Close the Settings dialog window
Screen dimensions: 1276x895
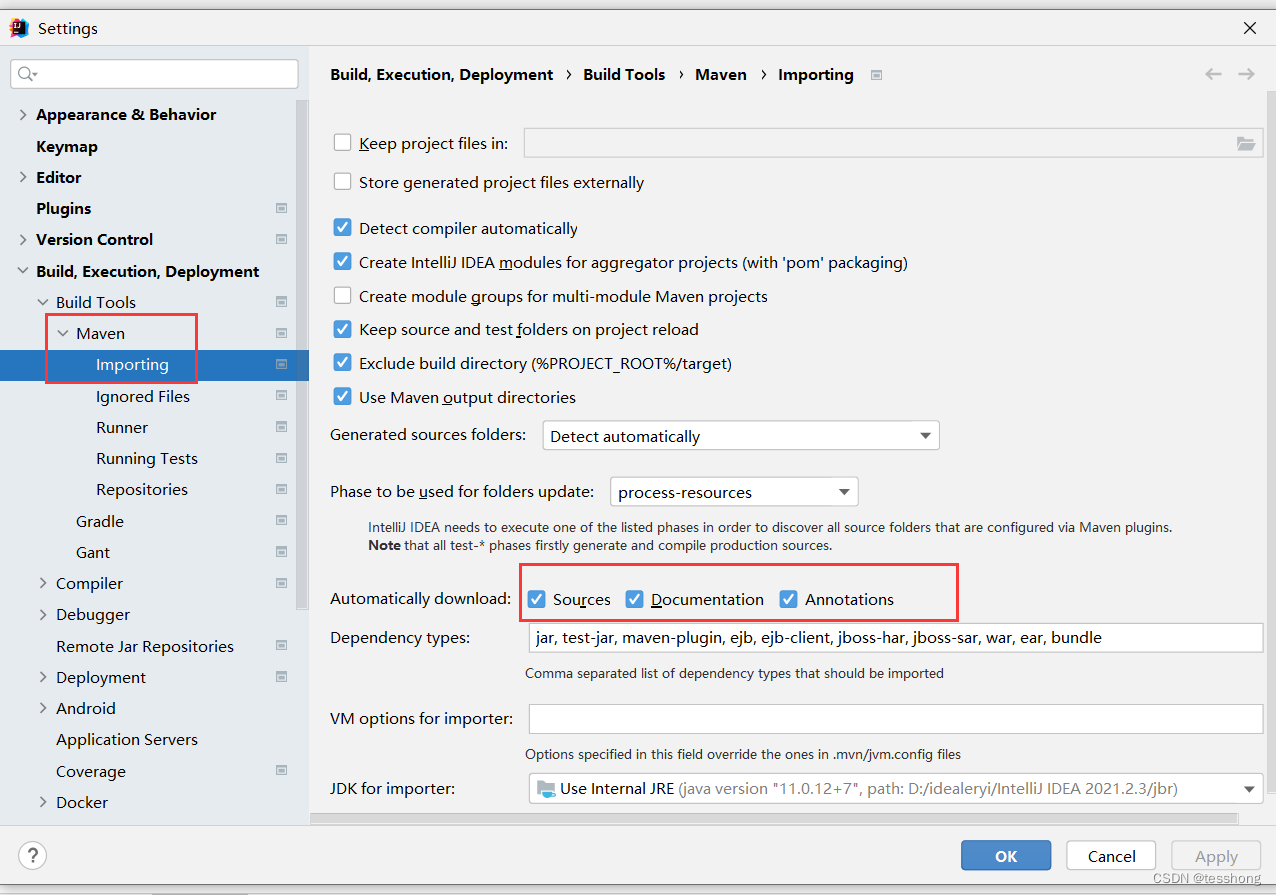1250,28
